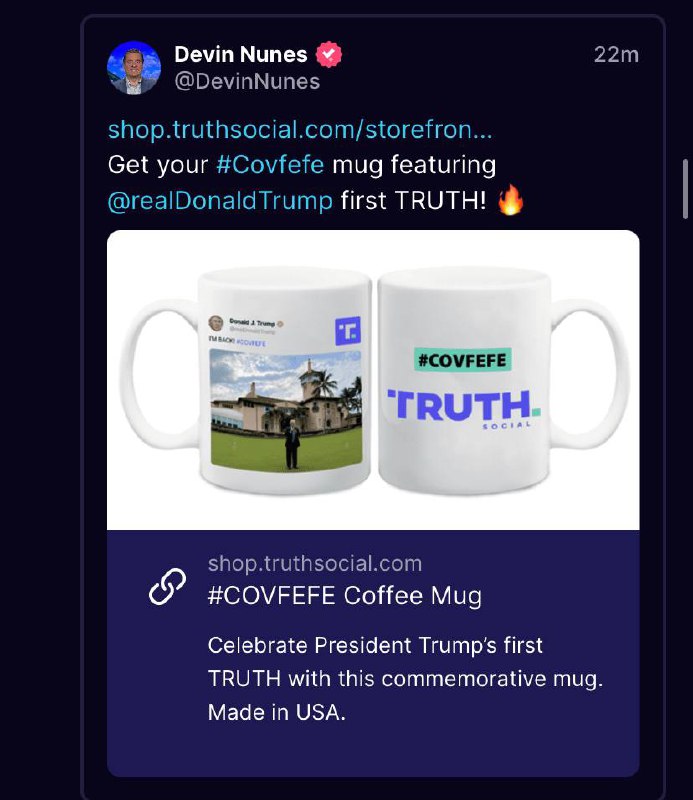Click shop.truthsocial.com domain in preview card
Viewport: 693px width, 800px height.
pyautogui.click(x=315, y=563)
